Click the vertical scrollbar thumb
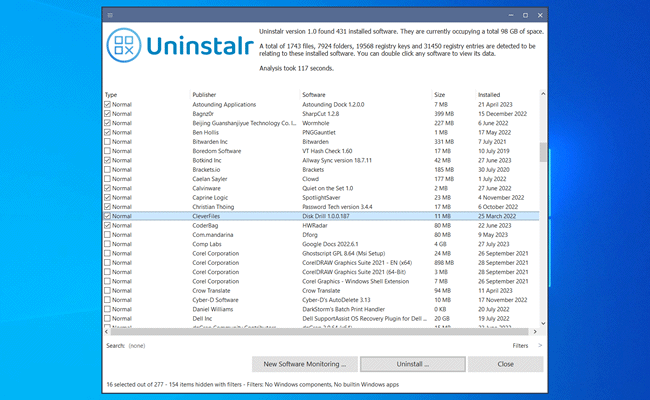The width and height of the screenshot is (650, 400). pos(543,152)
